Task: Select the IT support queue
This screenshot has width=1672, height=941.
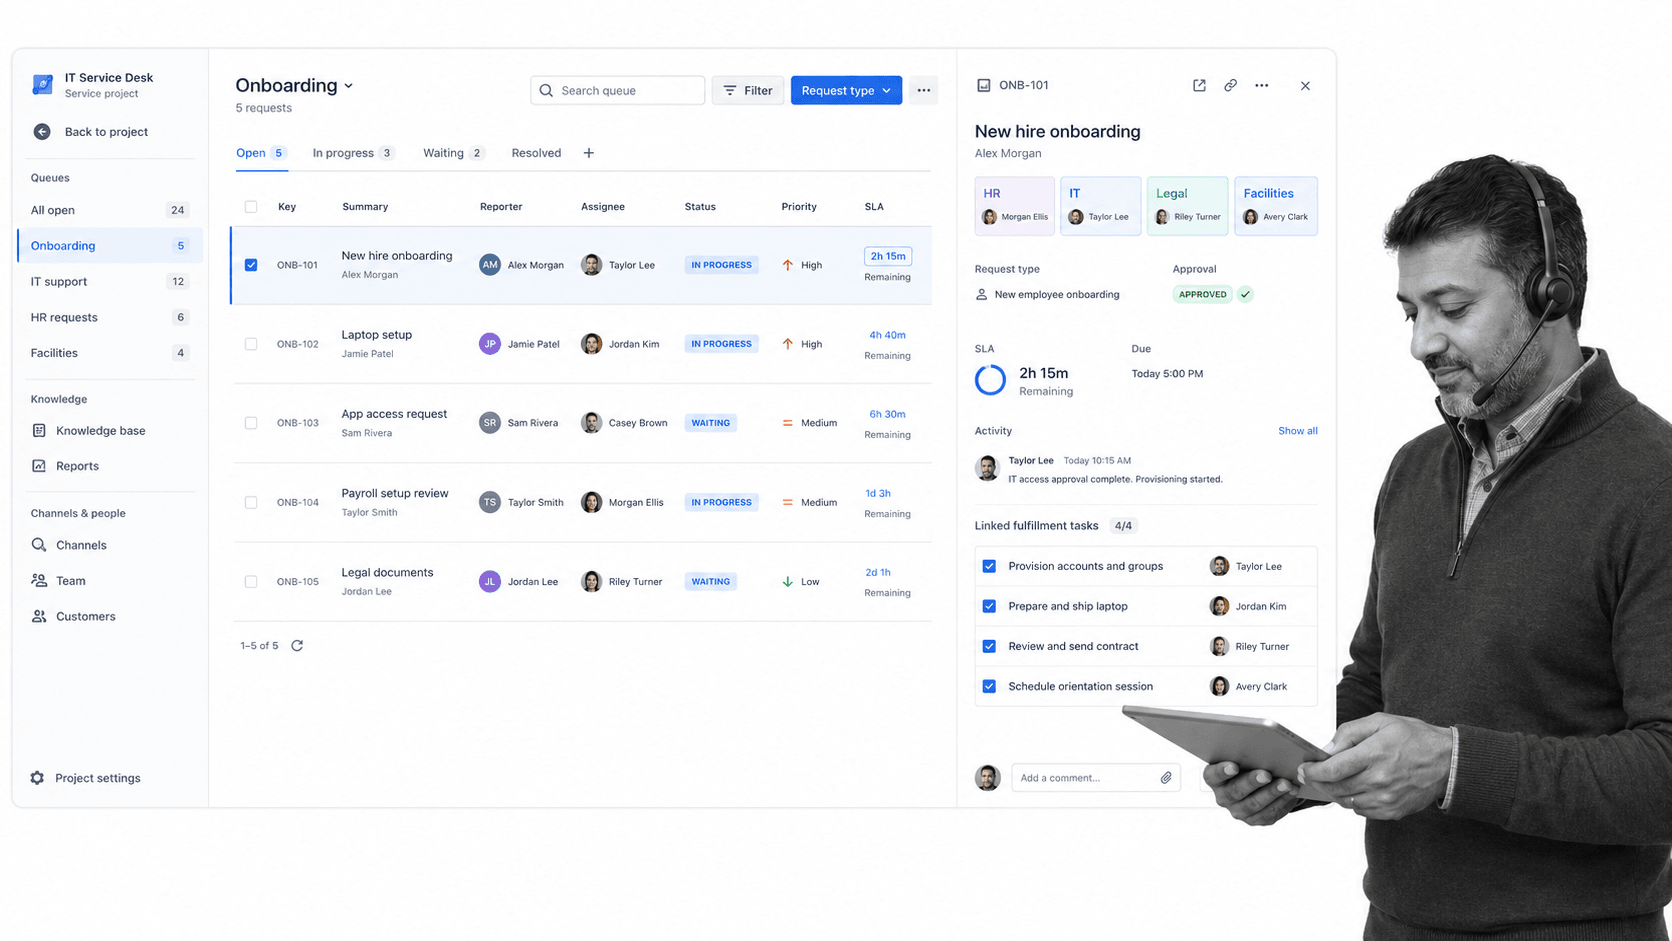Action: click(109, 282)
